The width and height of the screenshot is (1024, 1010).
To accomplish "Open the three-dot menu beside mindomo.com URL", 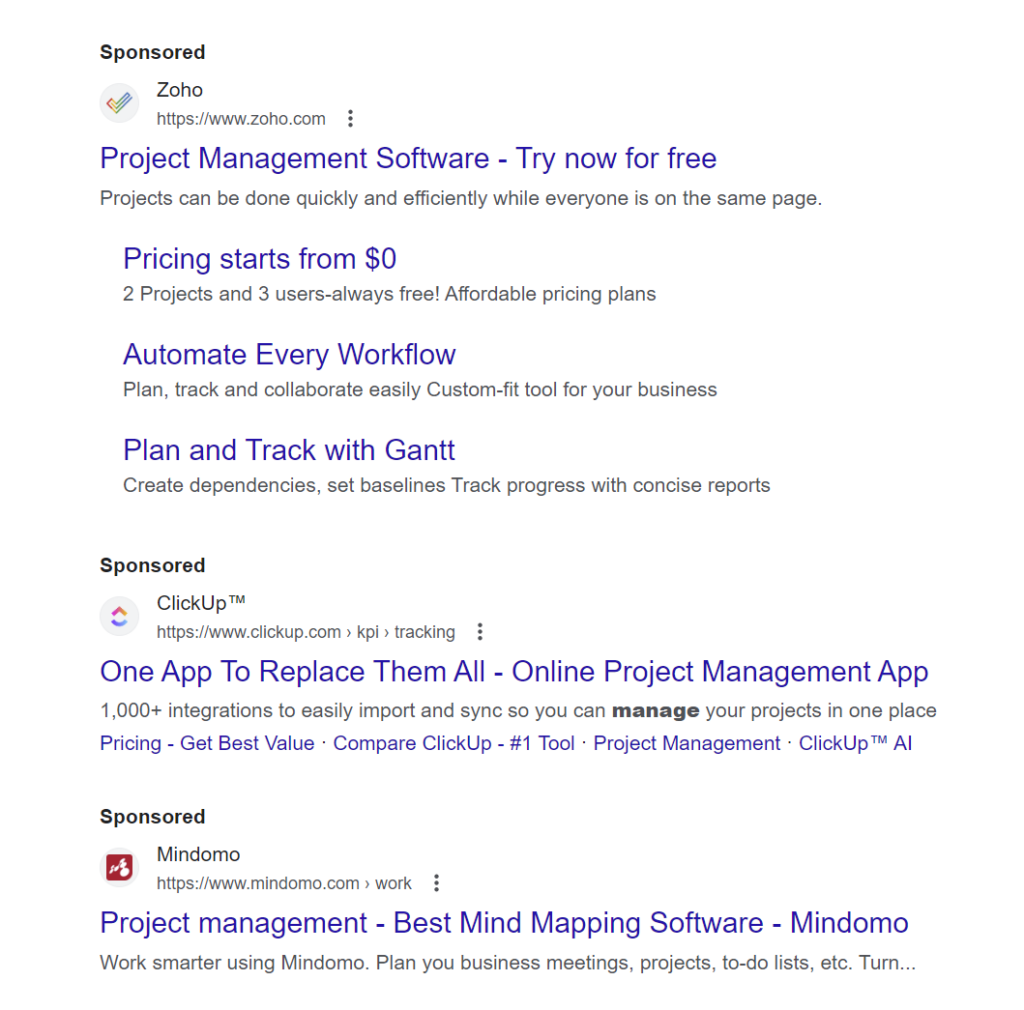I will [x=436, y=883].
